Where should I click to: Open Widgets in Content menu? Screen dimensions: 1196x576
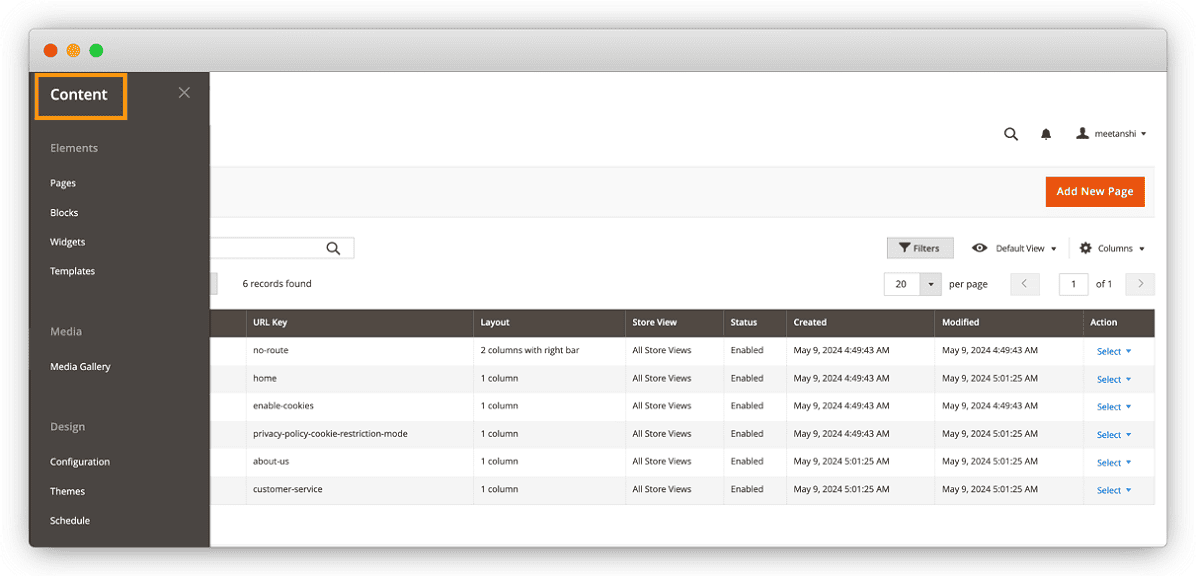(x=67, y=242)
